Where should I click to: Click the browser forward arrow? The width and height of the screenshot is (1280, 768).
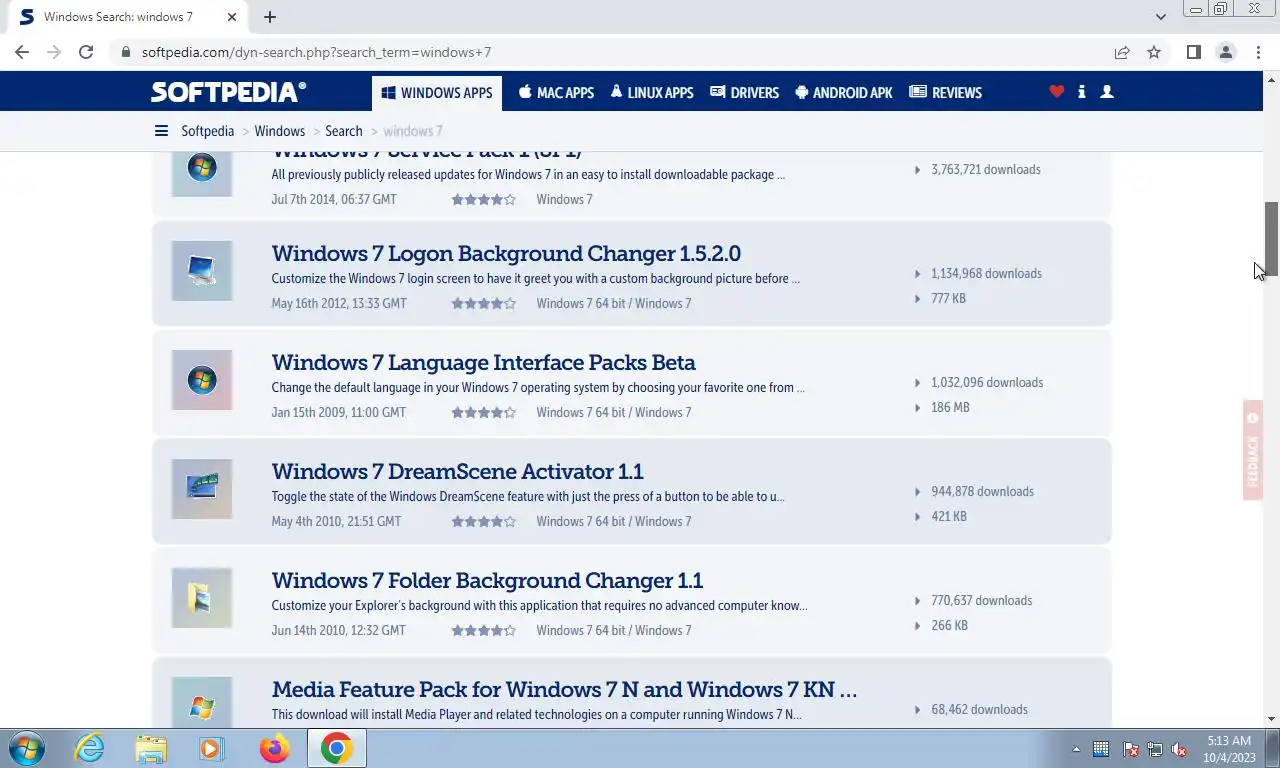pyautogui.click(x=54, y=52)
